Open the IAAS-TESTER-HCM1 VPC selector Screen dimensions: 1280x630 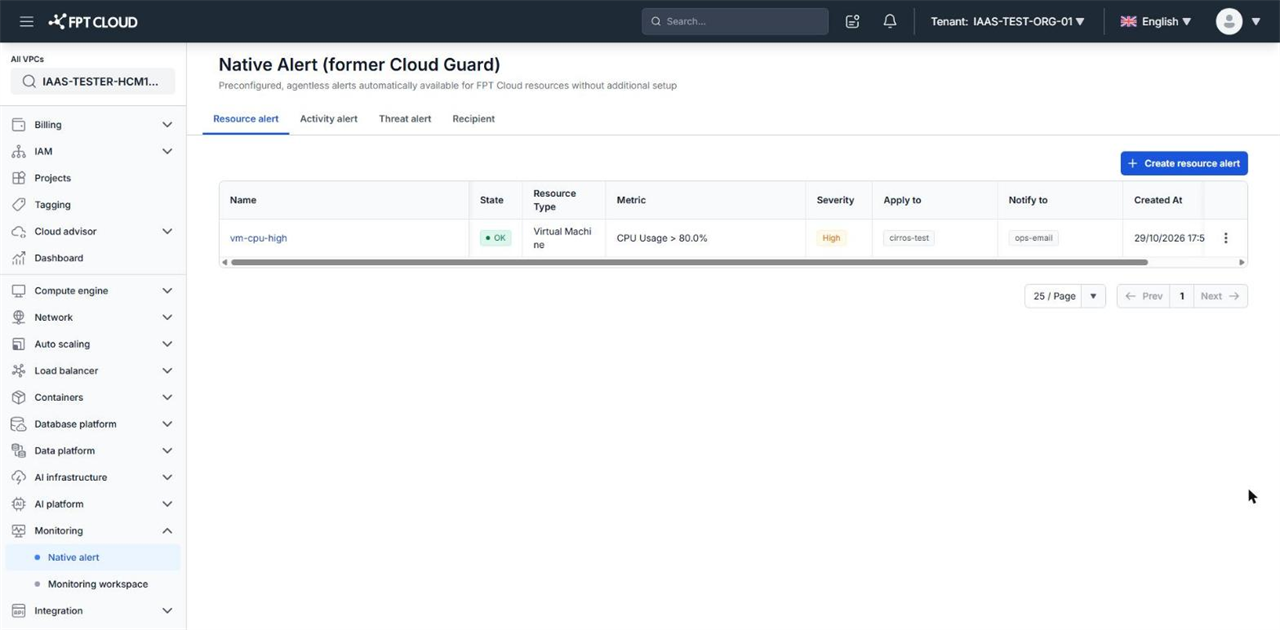93,82
